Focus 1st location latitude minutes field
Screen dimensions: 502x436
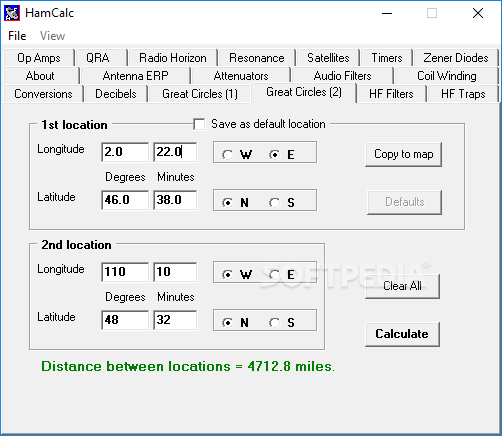(x=175, y=200)
